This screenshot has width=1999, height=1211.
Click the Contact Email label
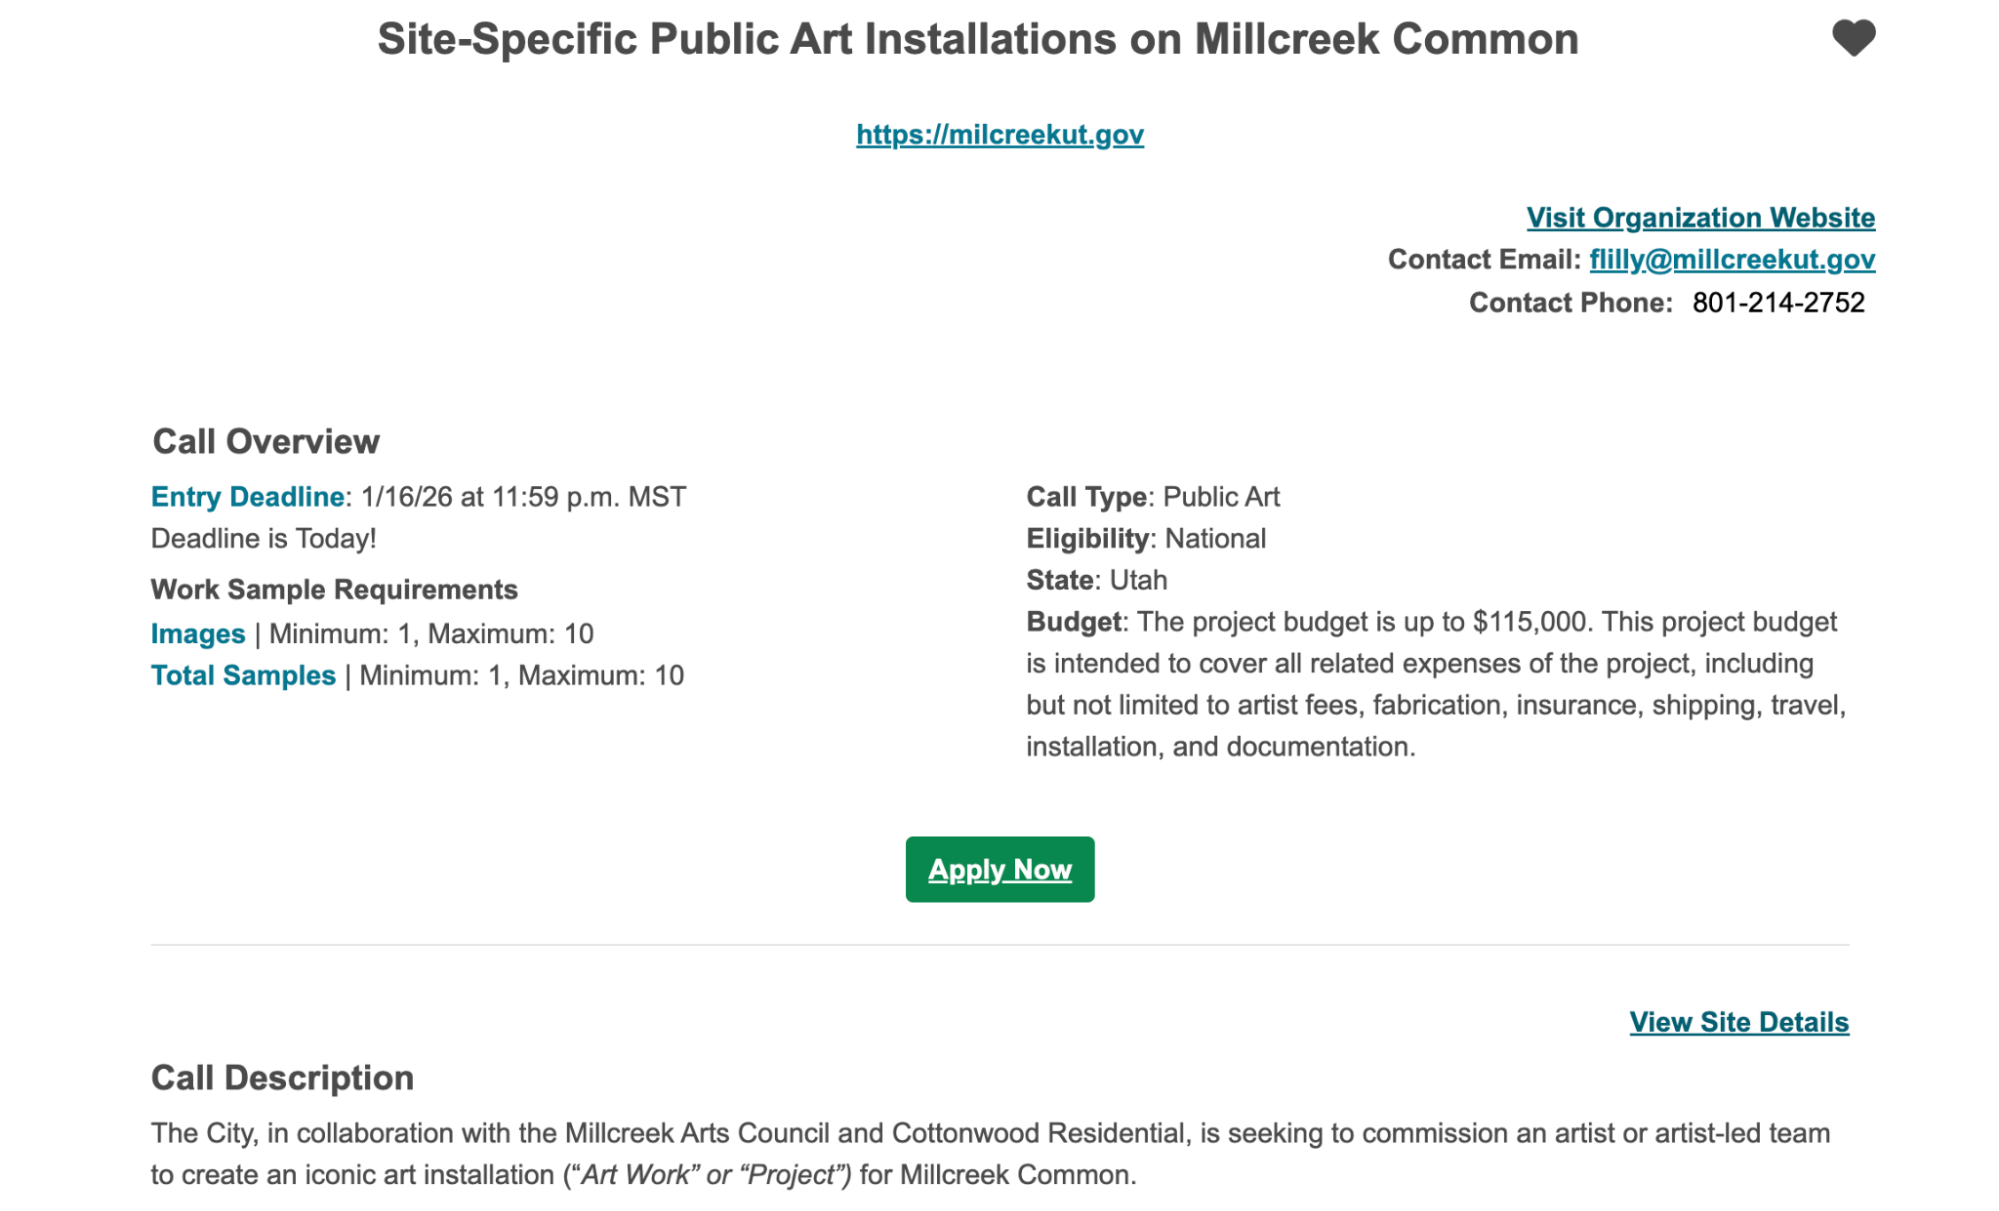1483,260
